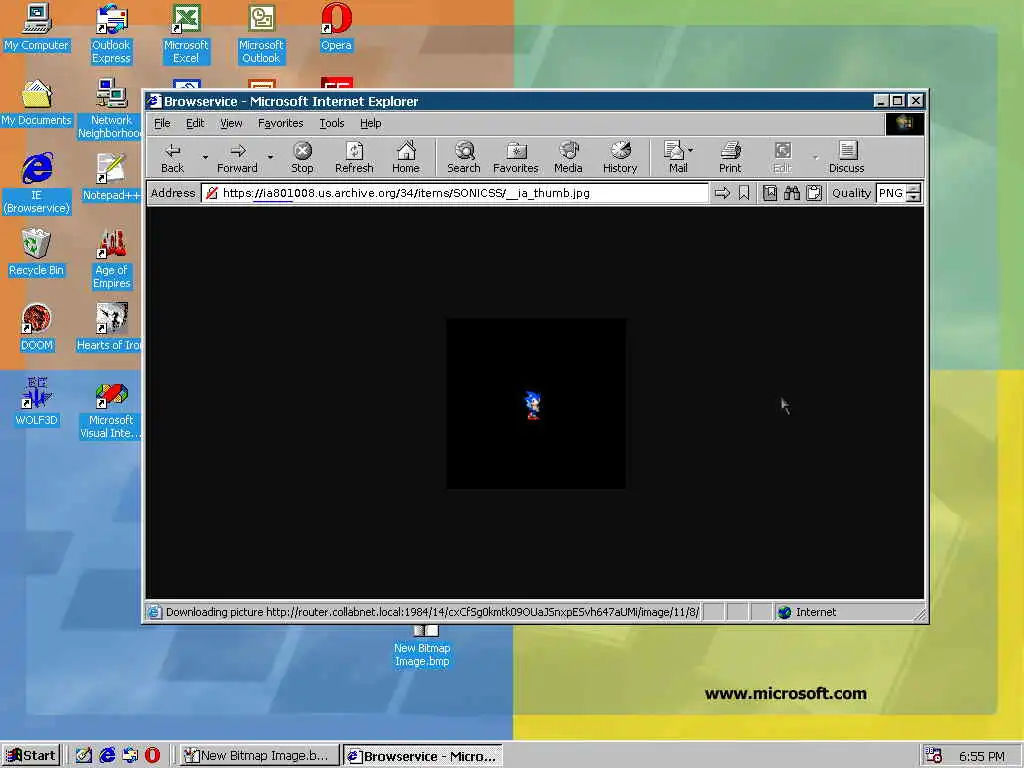Screen dimensions: 1024x768
Task: Open the Tools menu
Action: click(x=332, y=123)
